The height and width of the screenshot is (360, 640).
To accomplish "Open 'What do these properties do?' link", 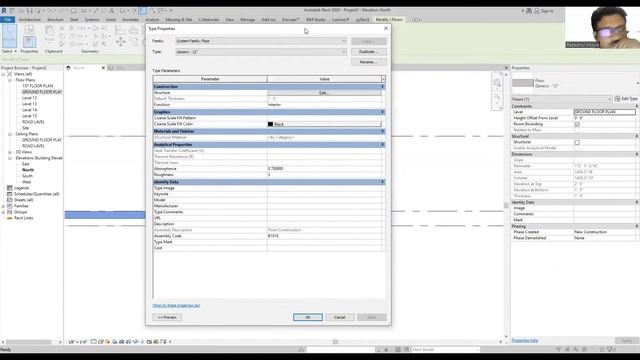I will tap(176, 305).
